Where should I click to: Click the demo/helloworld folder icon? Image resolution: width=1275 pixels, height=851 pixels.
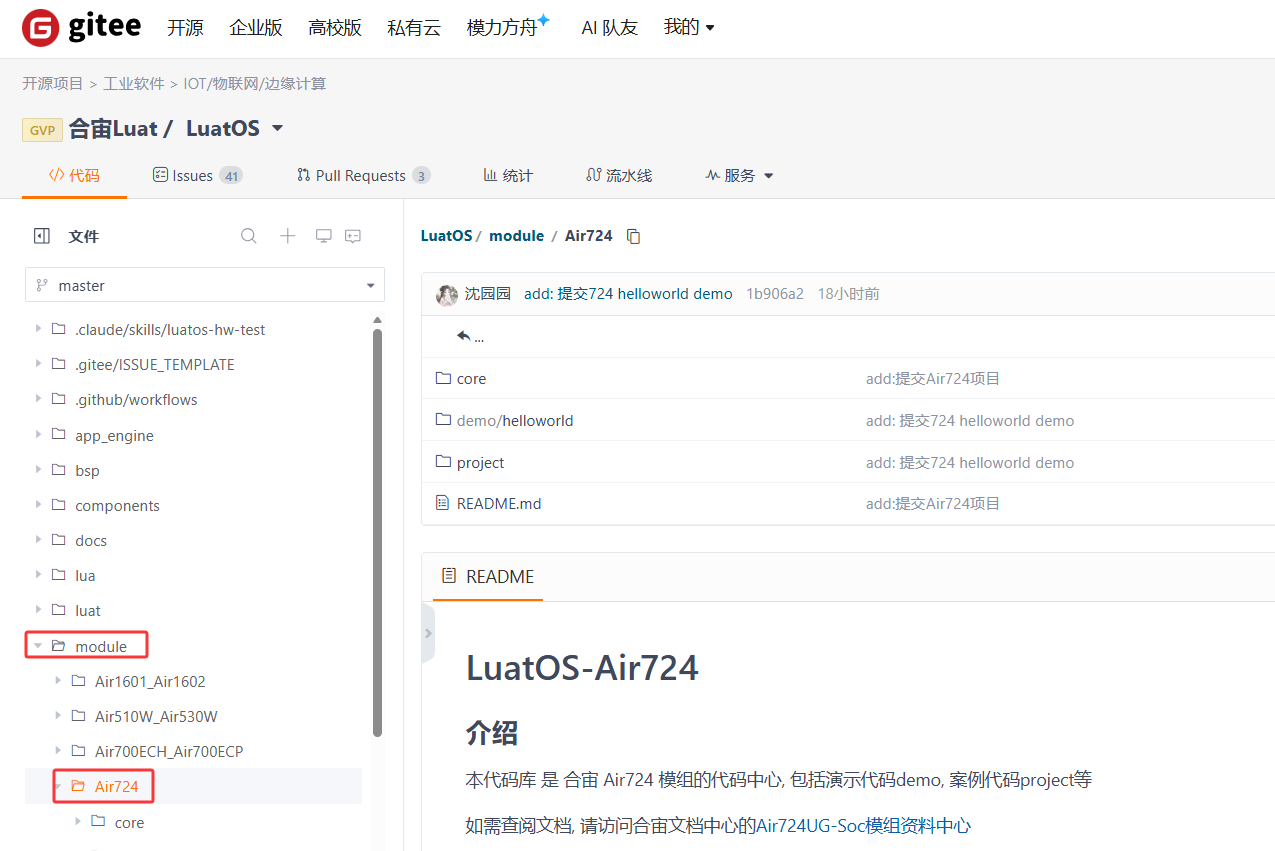click(x=444, y=420)
